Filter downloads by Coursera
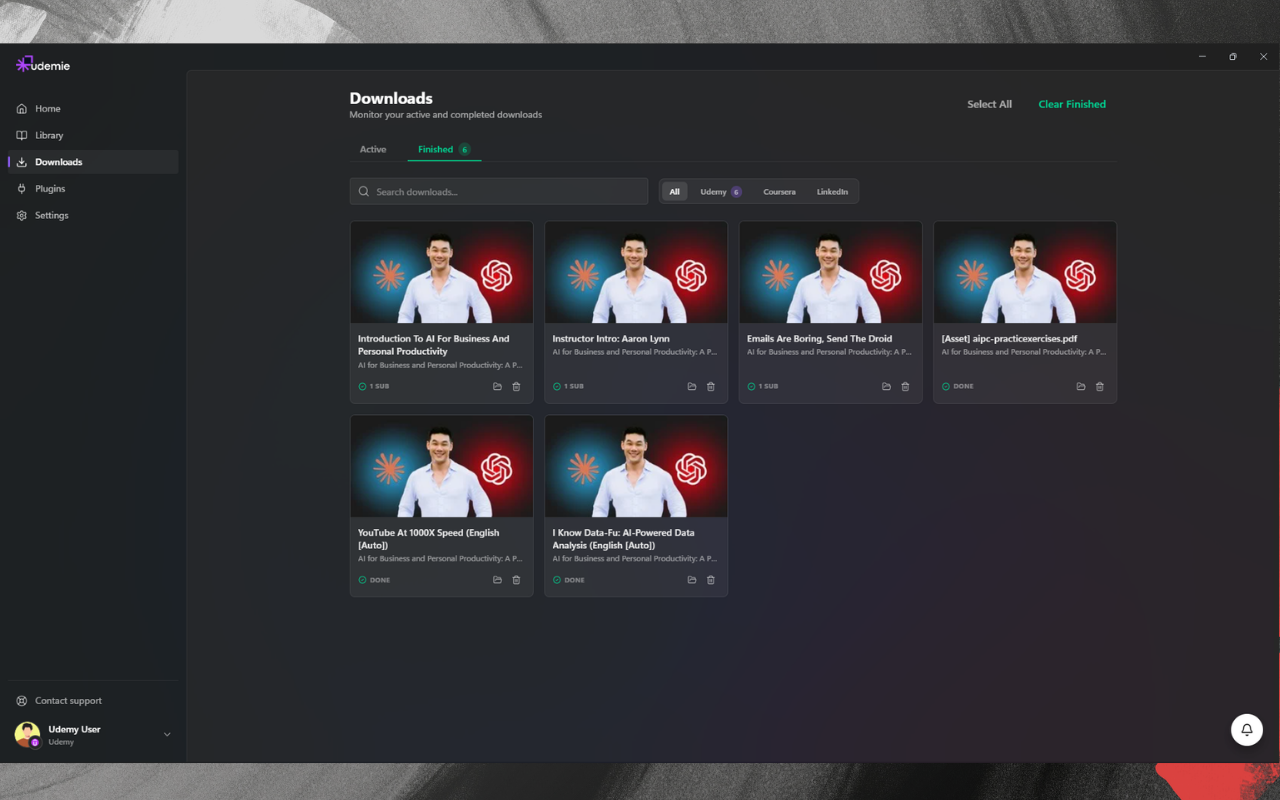 pyautogui.click(x=779, y=192)
